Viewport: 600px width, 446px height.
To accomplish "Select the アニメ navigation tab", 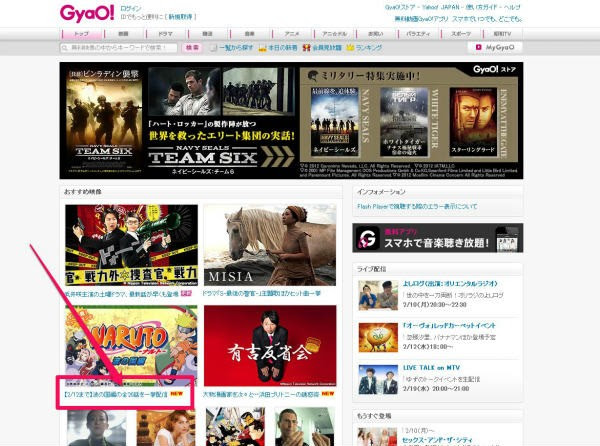I will (x=292, y=34).
